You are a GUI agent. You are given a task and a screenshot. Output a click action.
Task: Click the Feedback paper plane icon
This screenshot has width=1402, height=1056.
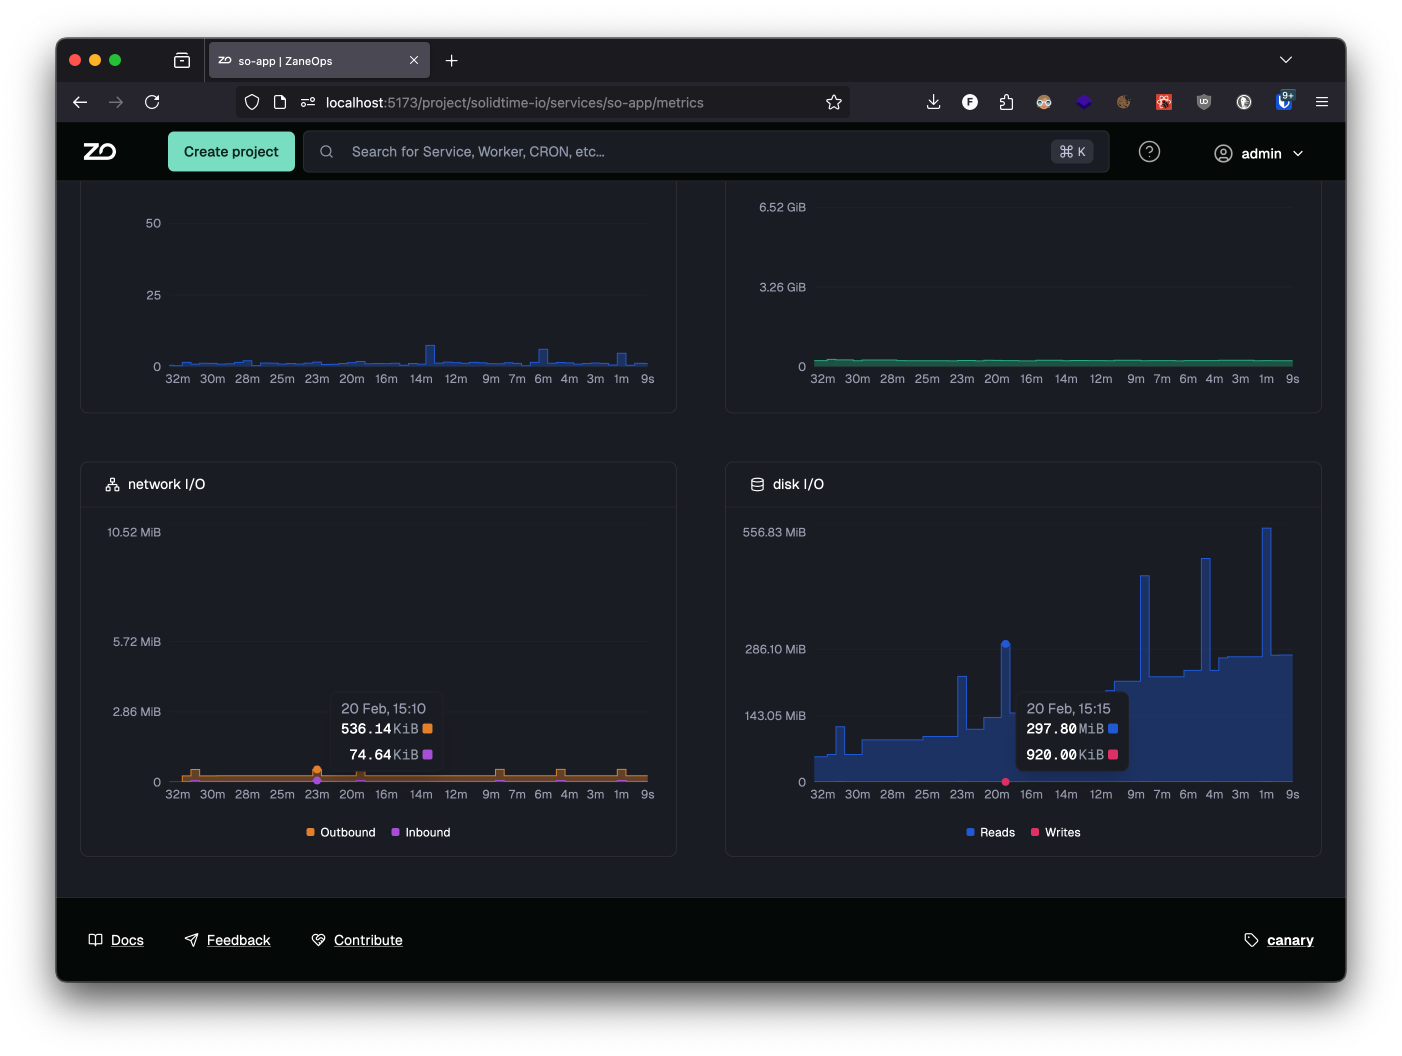pyautogui.click(x=192, y=940)
